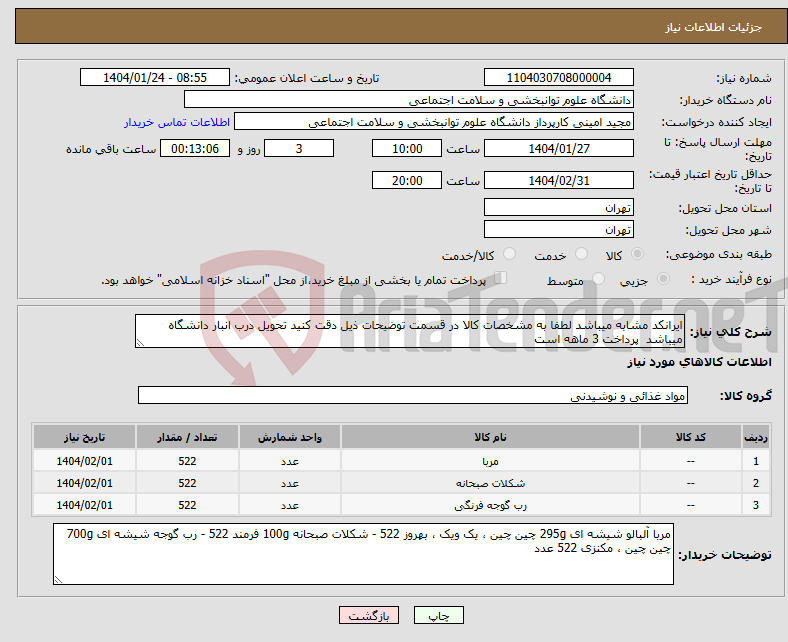
Task: Click the شرح کلی نیاز description textarea
Action: 410,331
